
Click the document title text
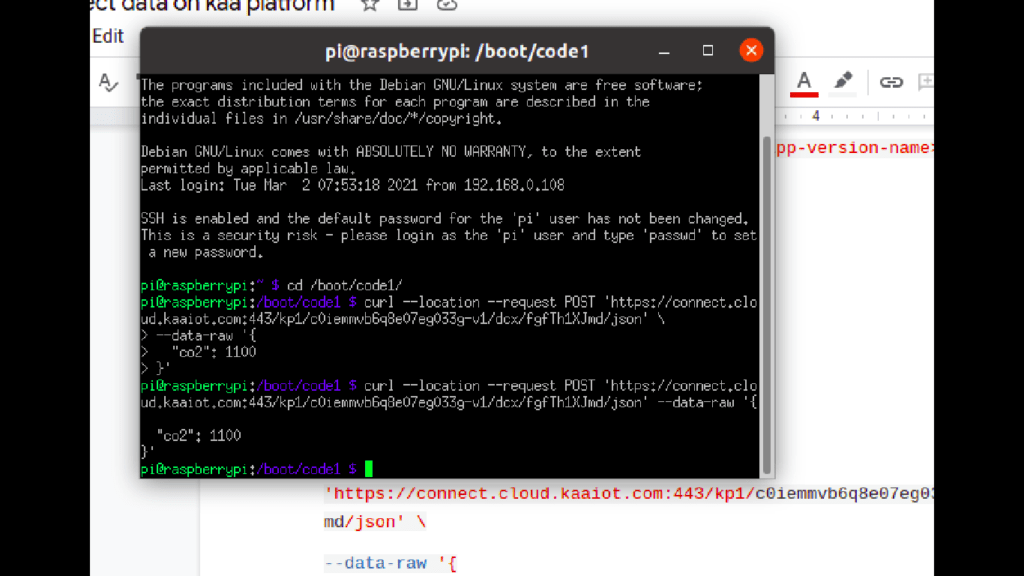212,6
